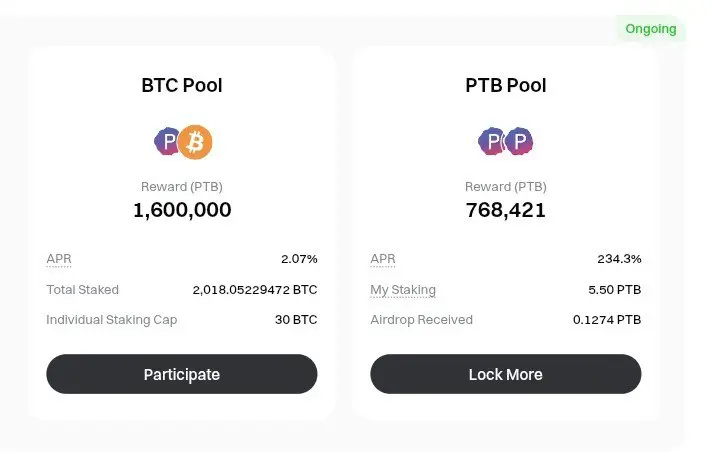
Task: Click the 1,600,000 reward amount
Action: pos(182,210)
